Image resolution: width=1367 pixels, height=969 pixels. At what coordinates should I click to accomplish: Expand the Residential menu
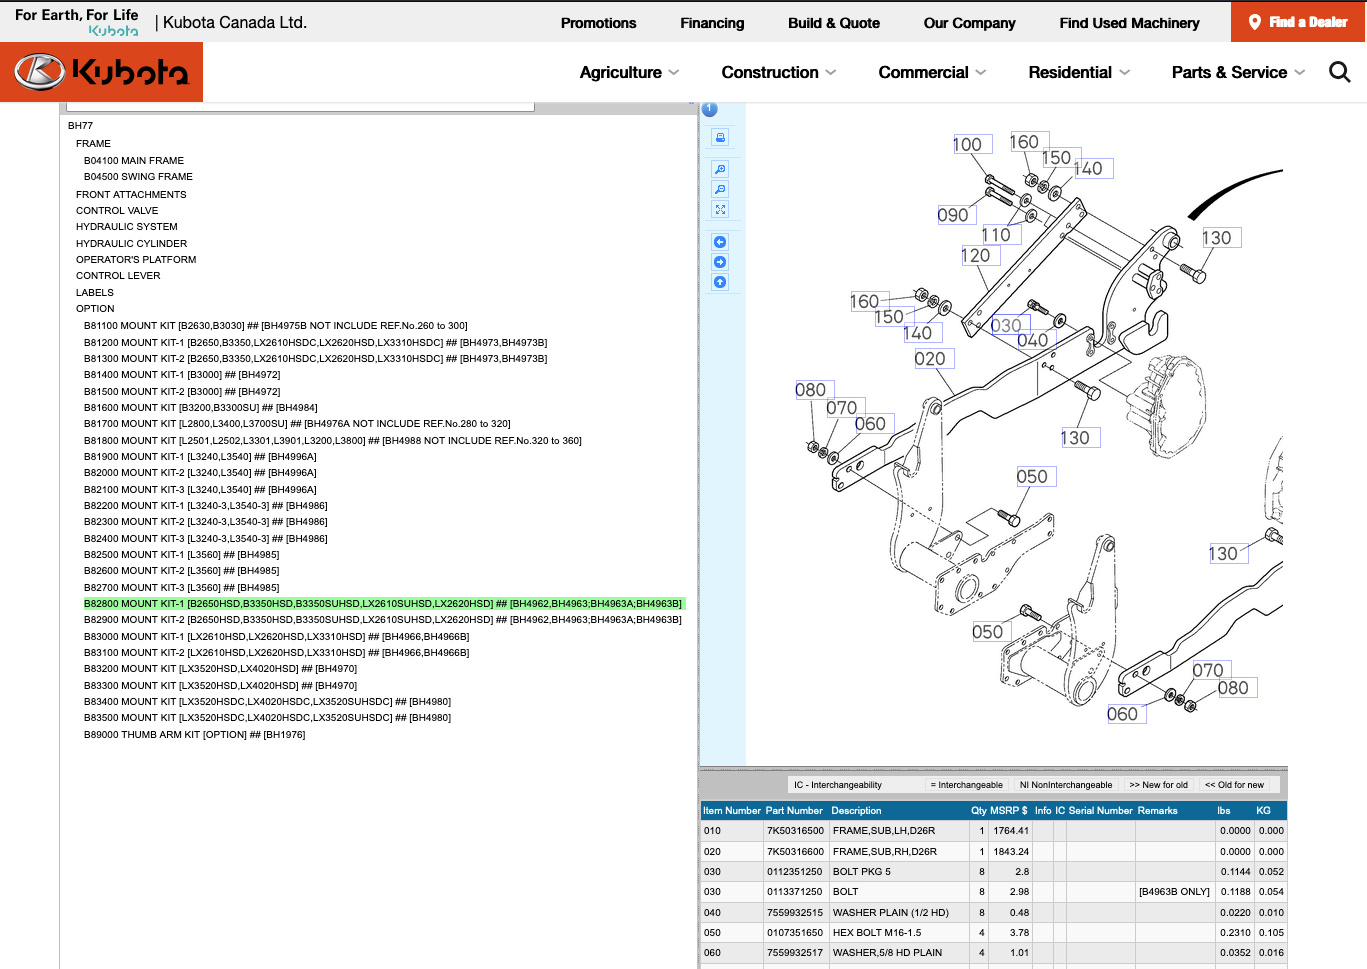click(1079, 72)
